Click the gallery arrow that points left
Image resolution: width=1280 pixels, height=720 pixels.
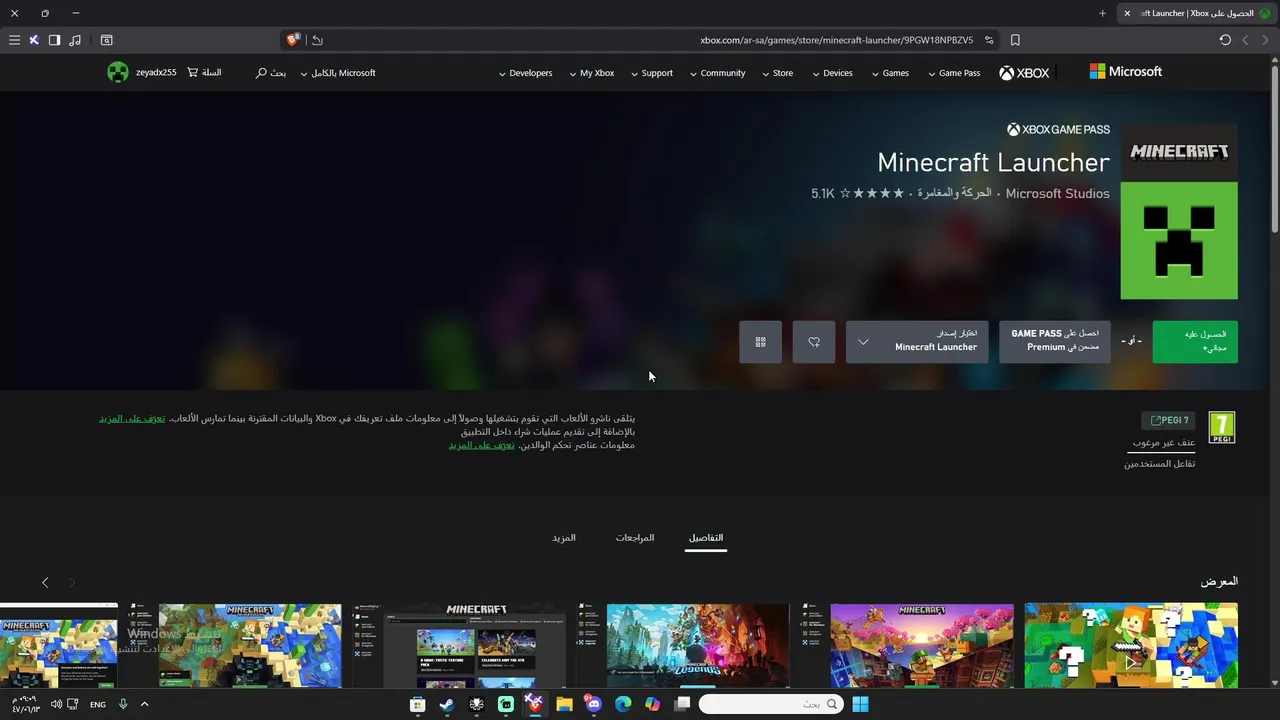45,582
